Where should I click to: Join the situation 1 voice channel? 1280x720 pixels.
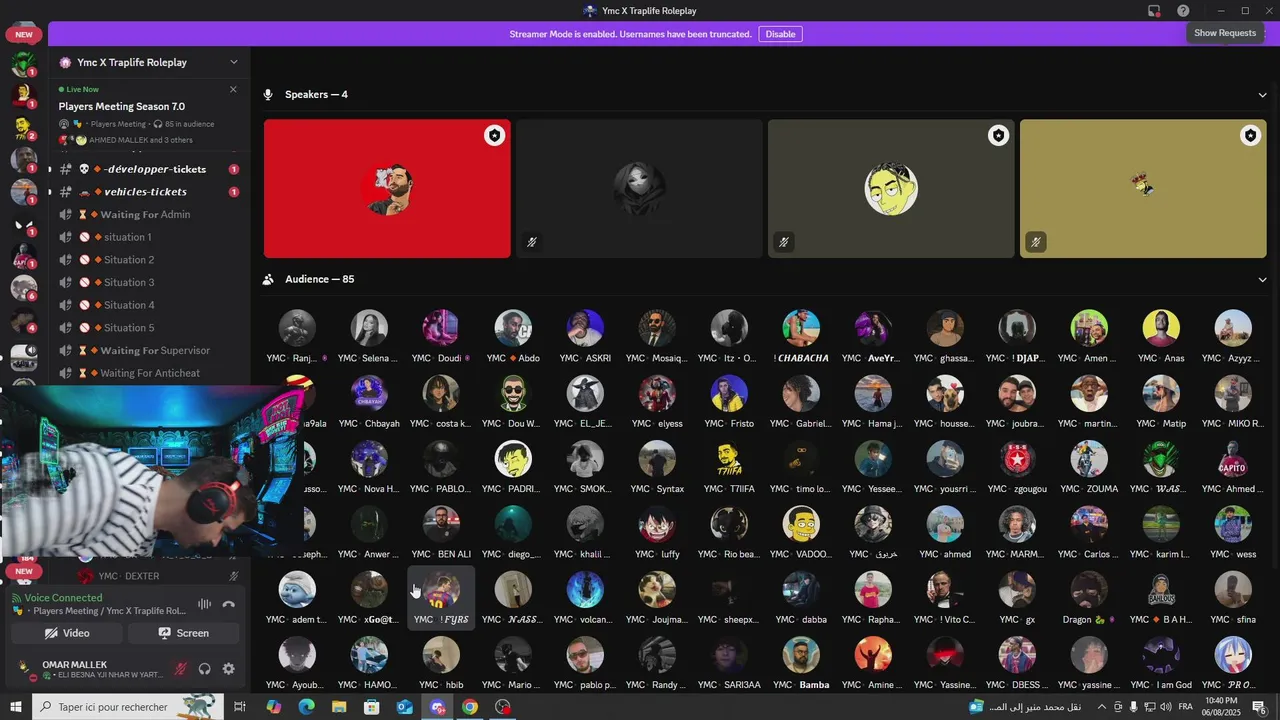pyautogui.click(x=148, y=237)
